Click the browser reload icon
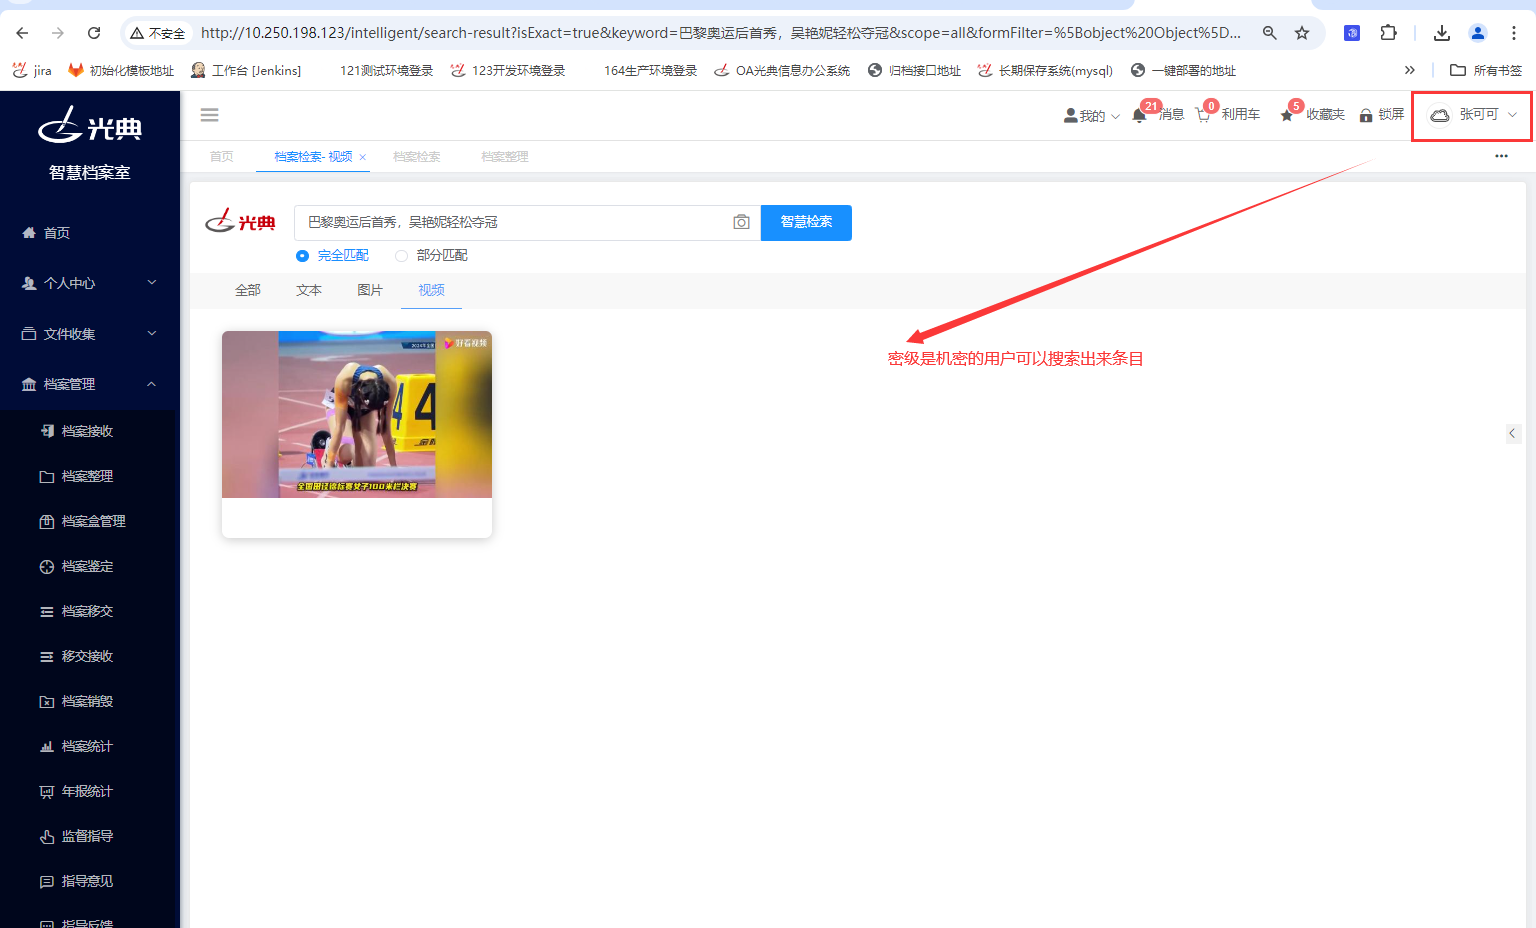The image size is (1536, 928). (x=94, y=33)
